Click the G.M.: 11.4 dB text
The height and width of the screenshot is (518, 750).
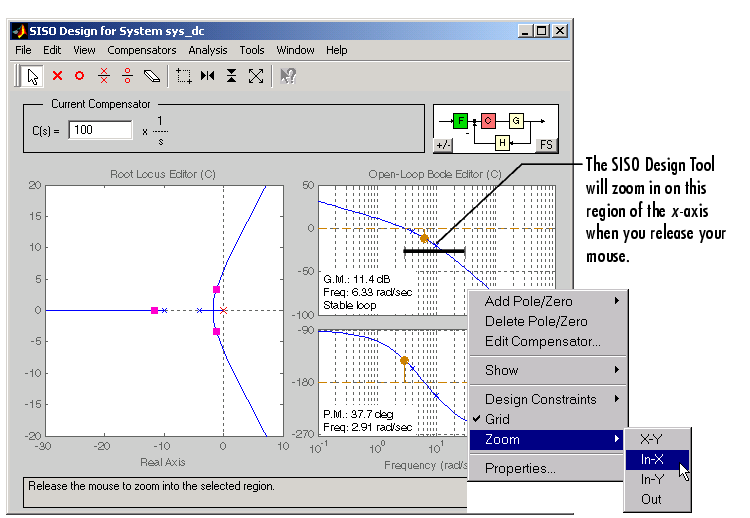357,279
